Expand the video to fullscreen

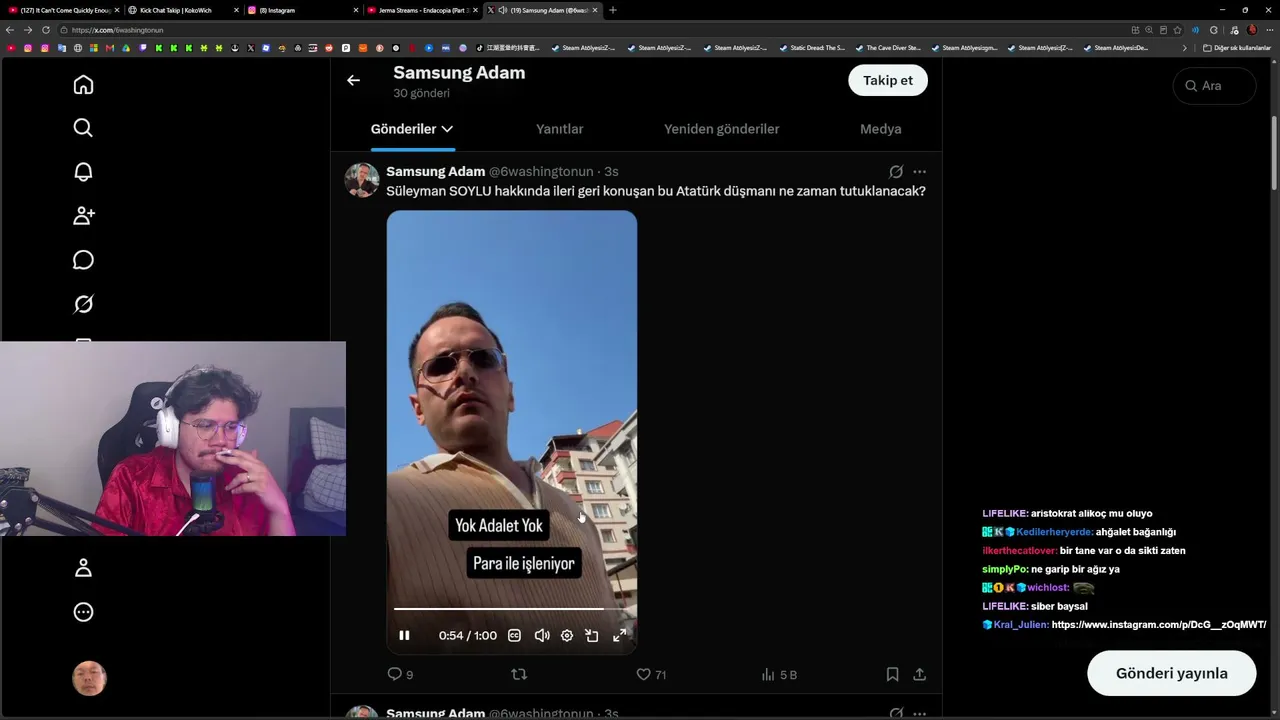tap(619, 635)
